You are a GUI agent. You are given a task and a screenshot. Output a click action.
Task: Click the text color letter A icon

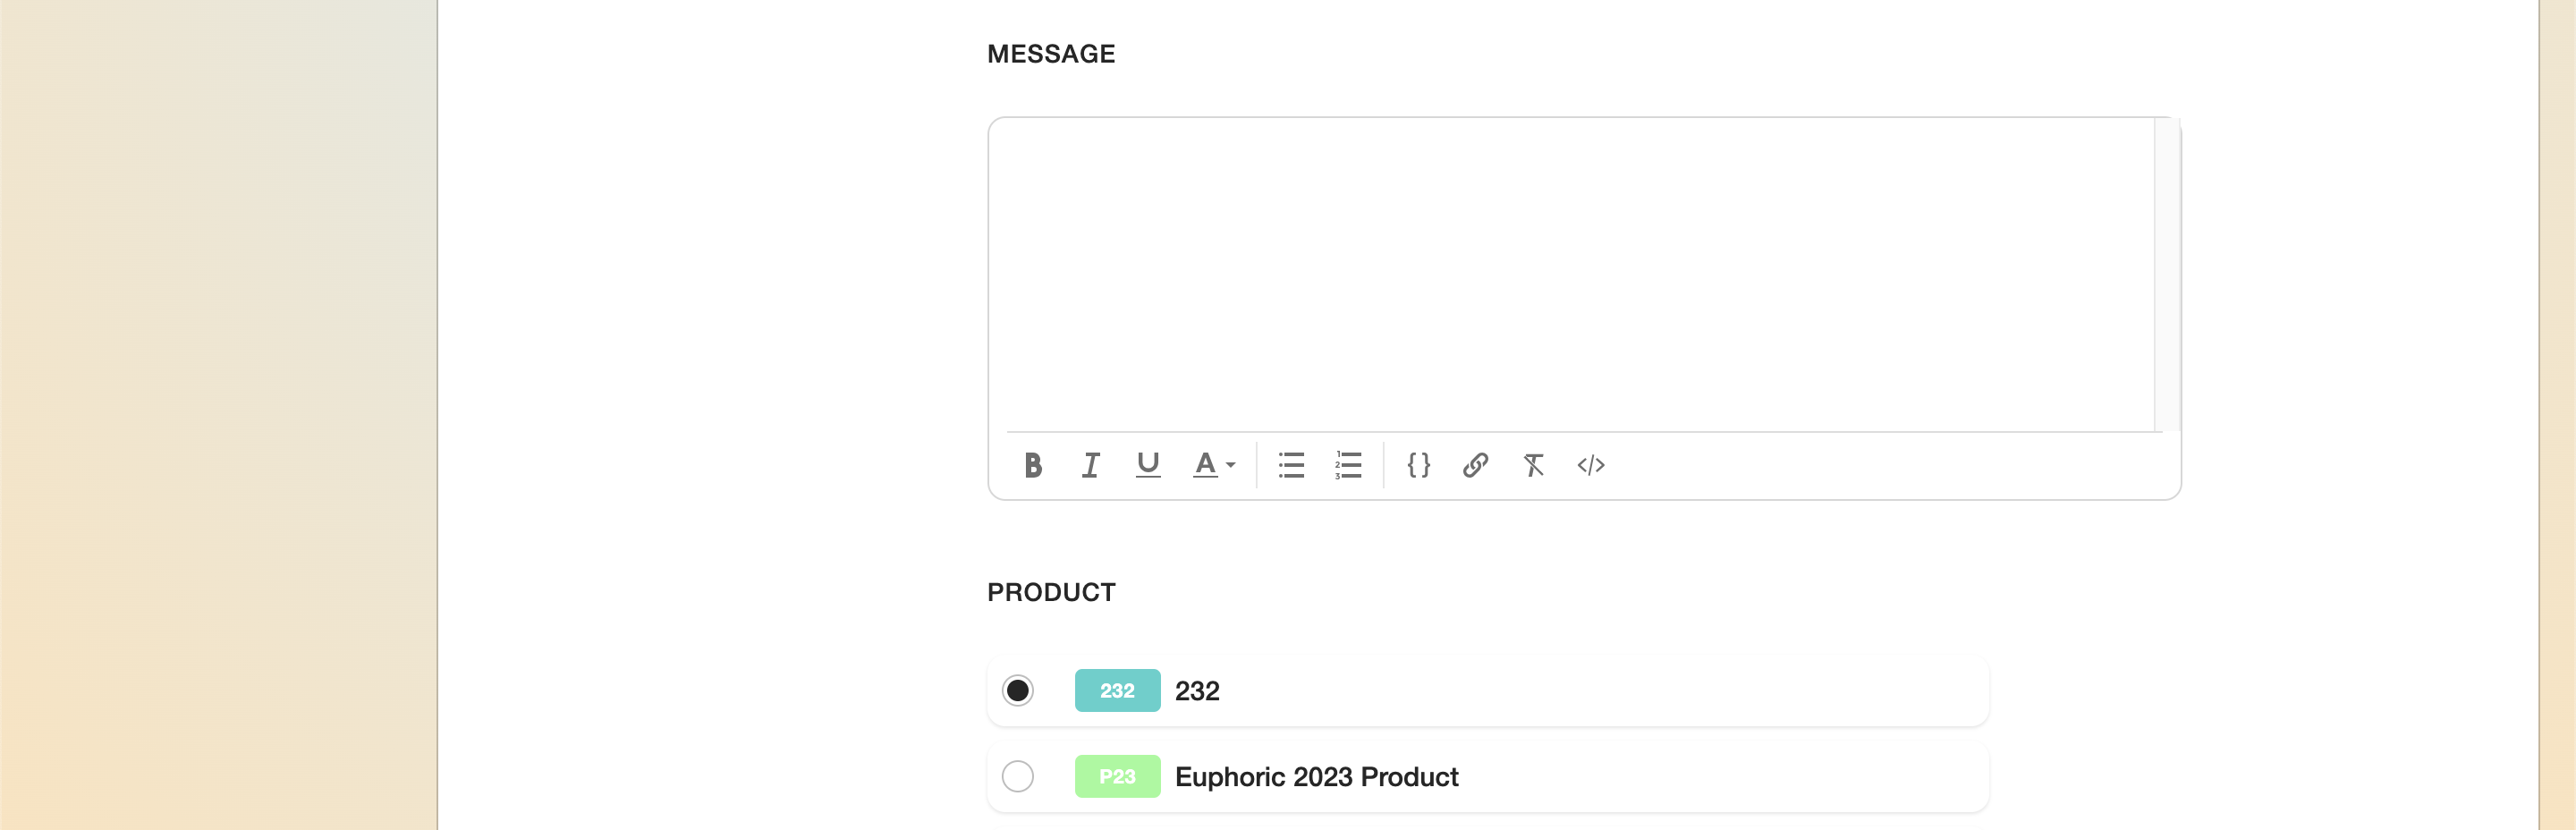(1205, 465)
